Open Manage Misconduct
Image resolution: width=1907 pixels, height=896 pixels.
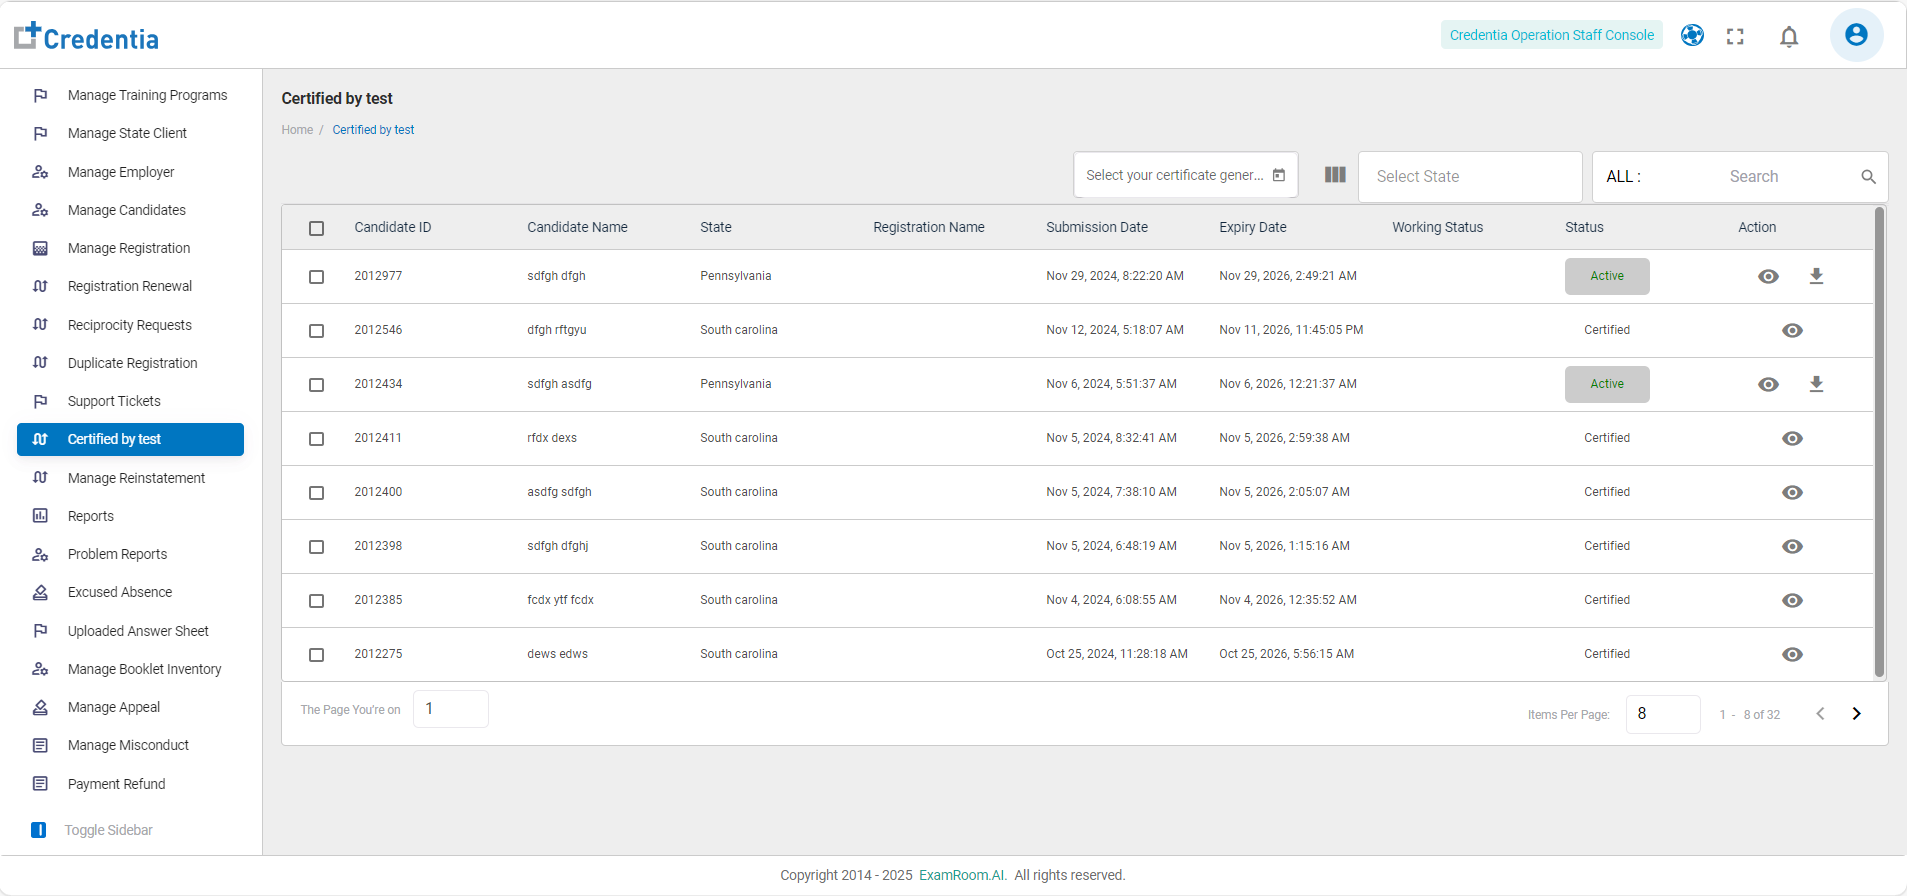coord(130,745)
